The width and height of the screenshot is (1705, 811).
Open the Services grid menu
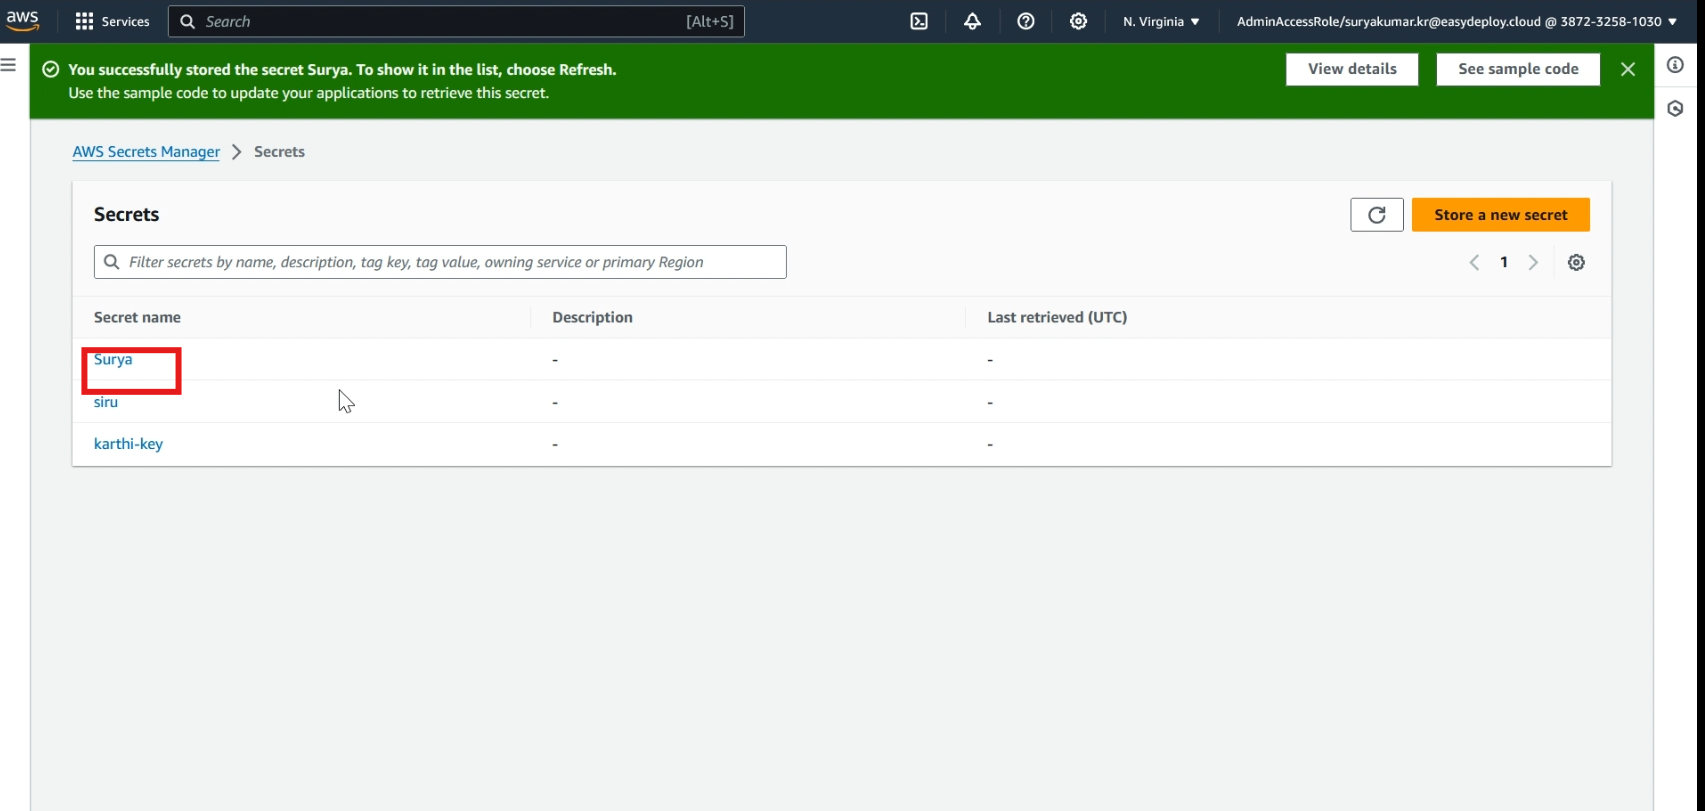pos(112,21)
